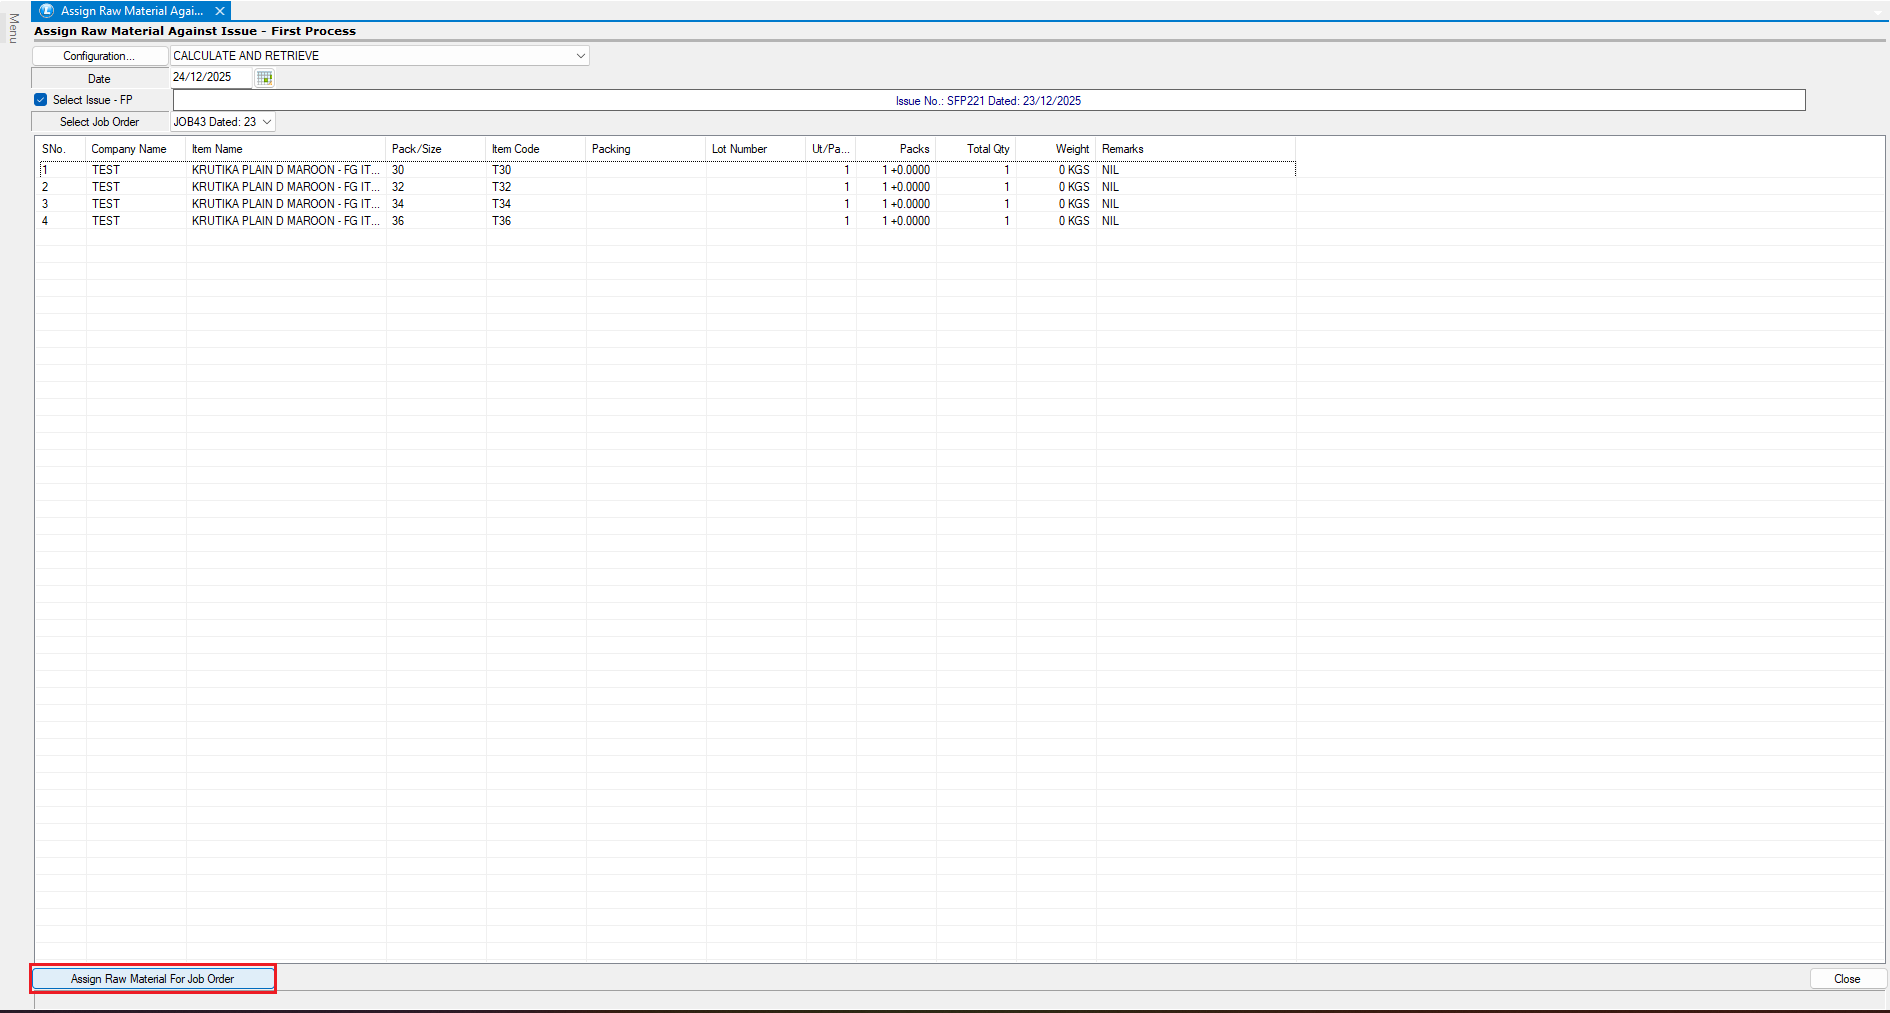Screen dimensions: 1890x1013
Task: Click the app icon on the tab
Action: coord(46,11)
